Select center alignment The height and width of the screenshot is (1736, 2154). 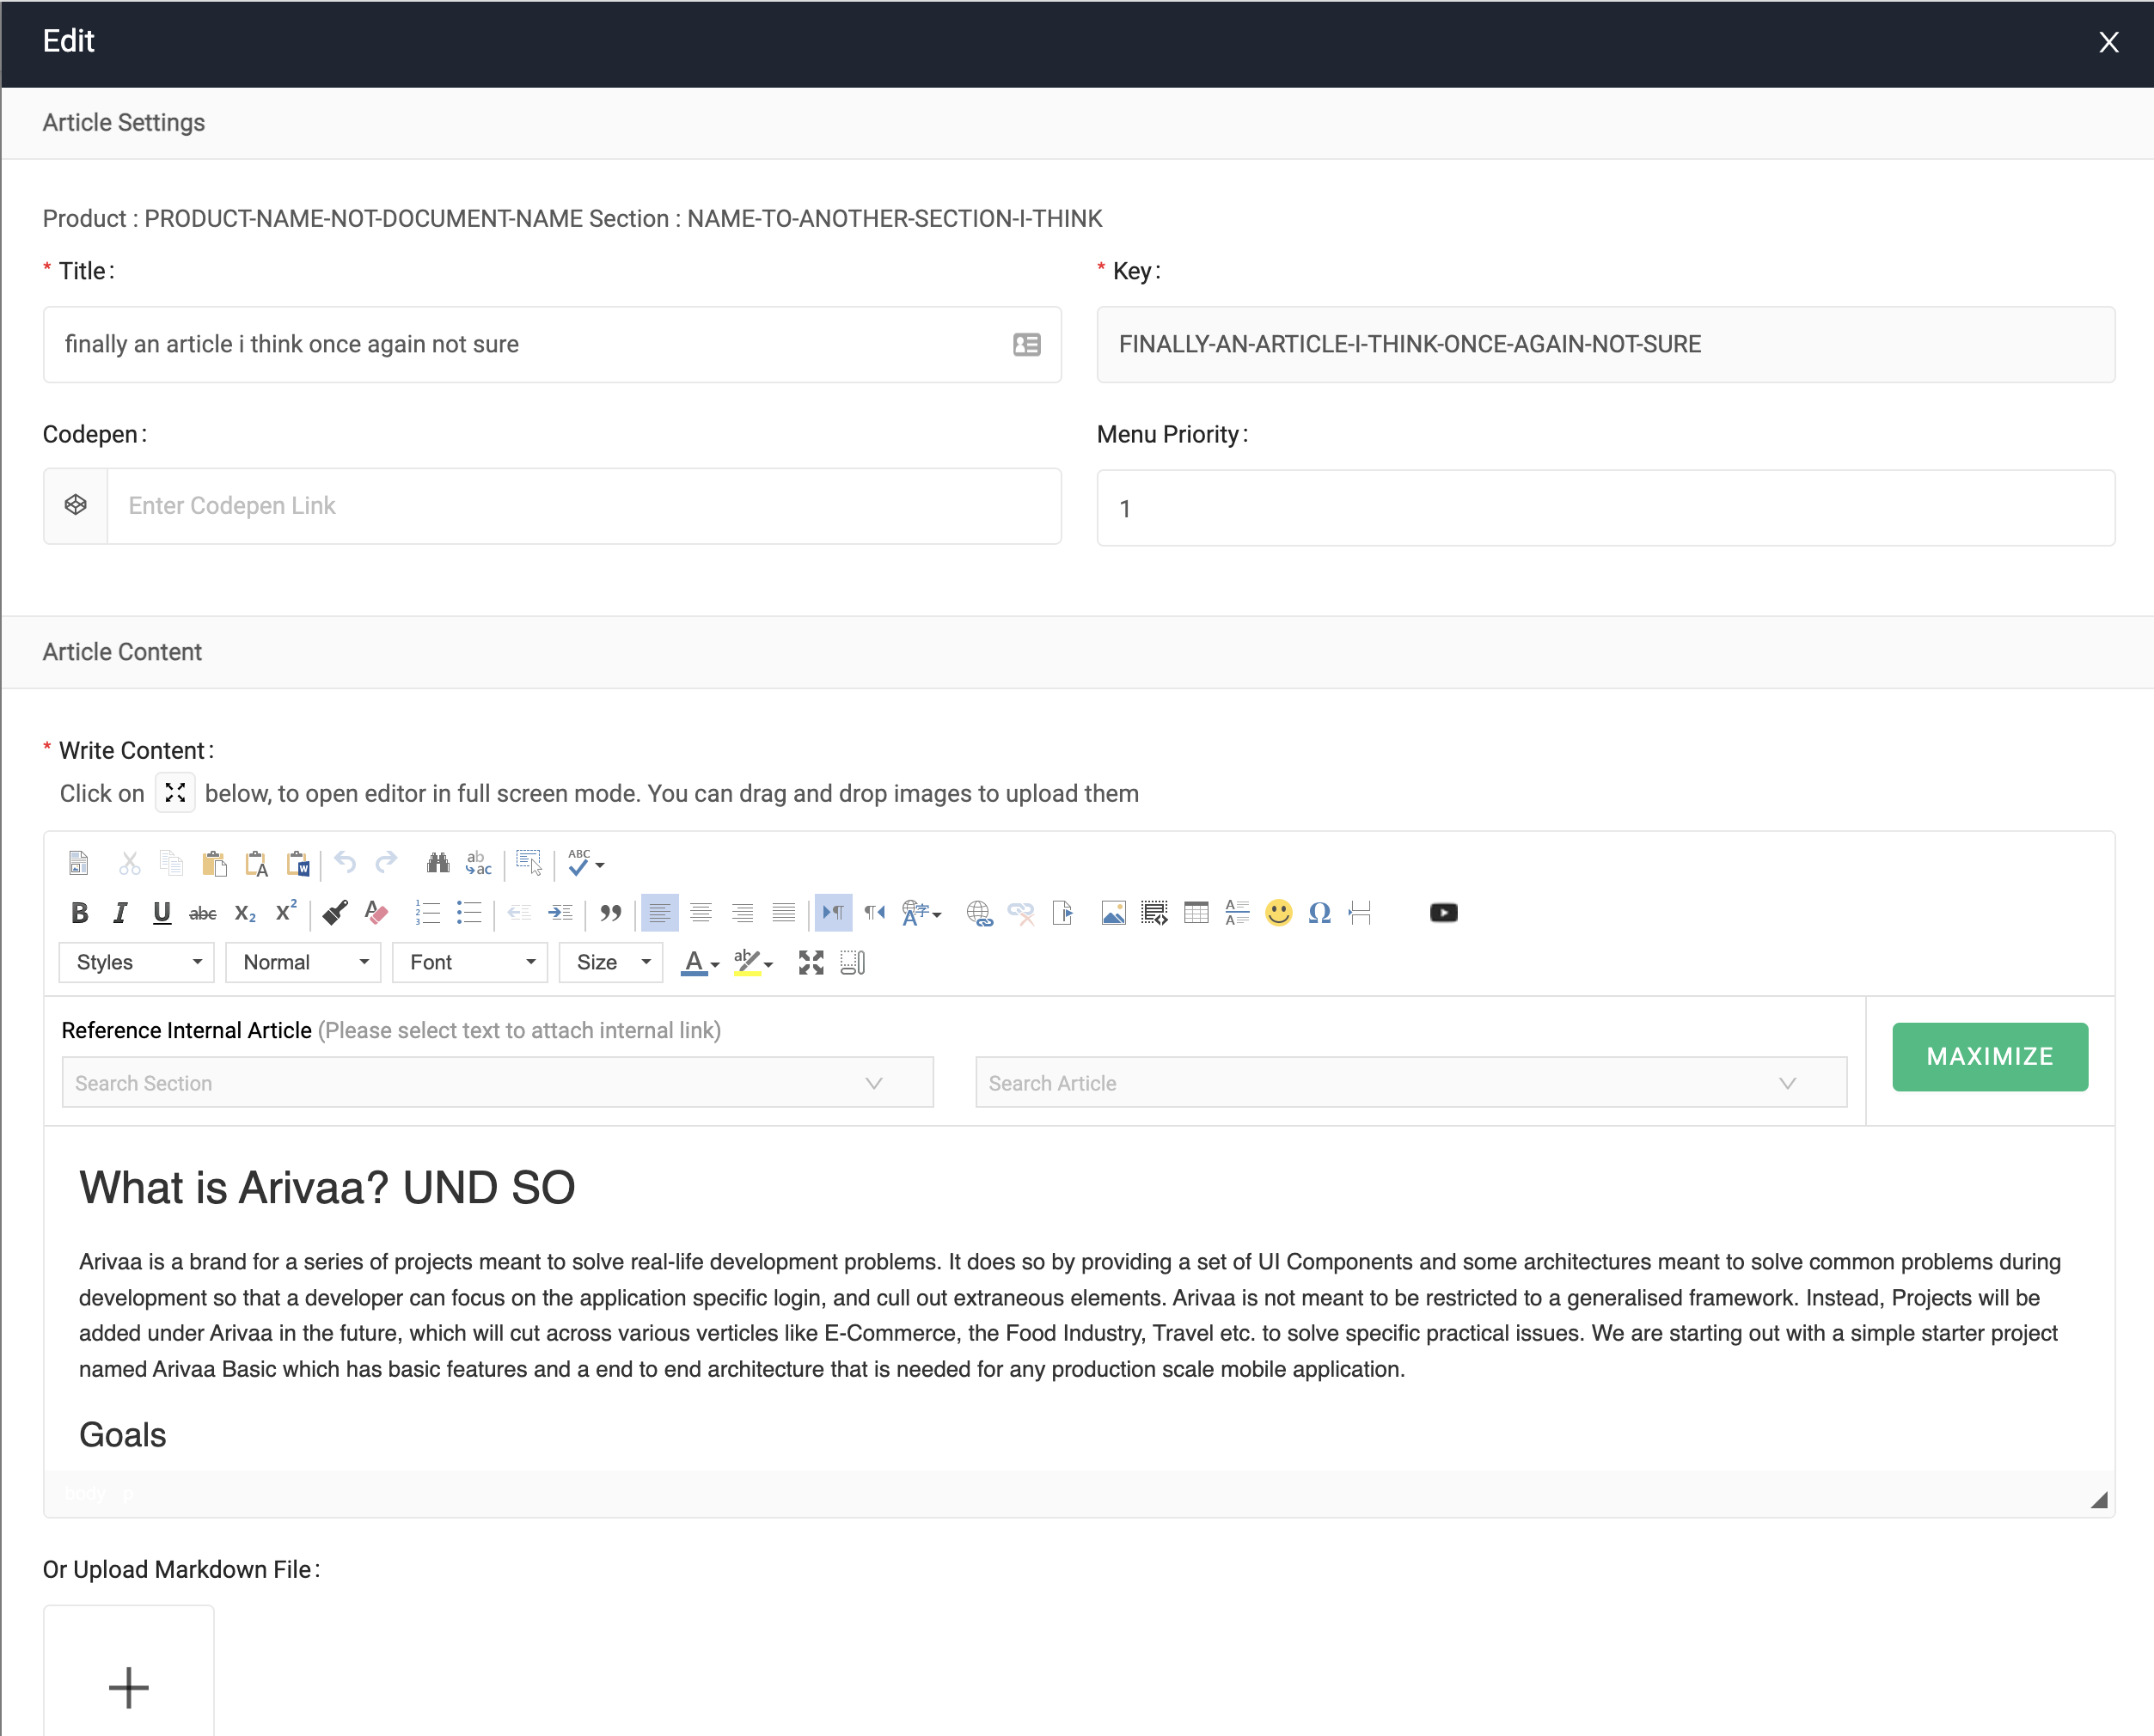[x=701, y=912]
